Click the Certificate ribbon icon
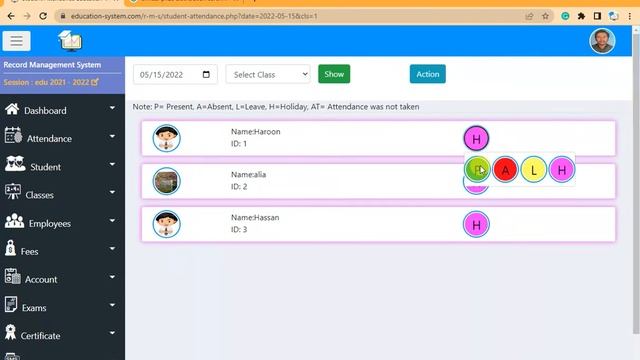Screen dimensions: 640x360 click(11, 332)
